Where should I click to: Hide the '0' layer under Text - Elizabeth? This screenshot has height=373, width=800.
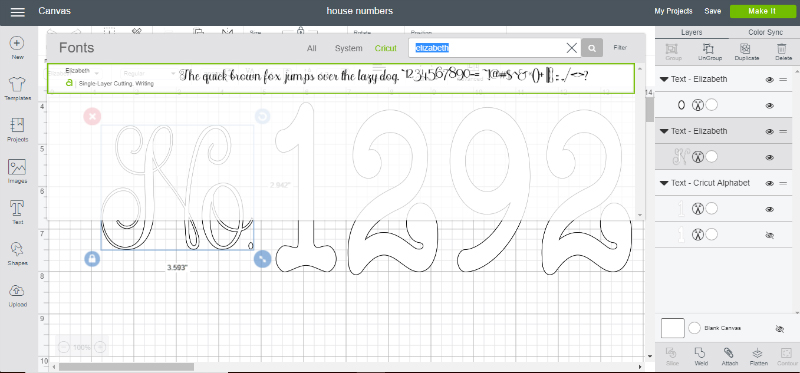(x=769, y=106)
